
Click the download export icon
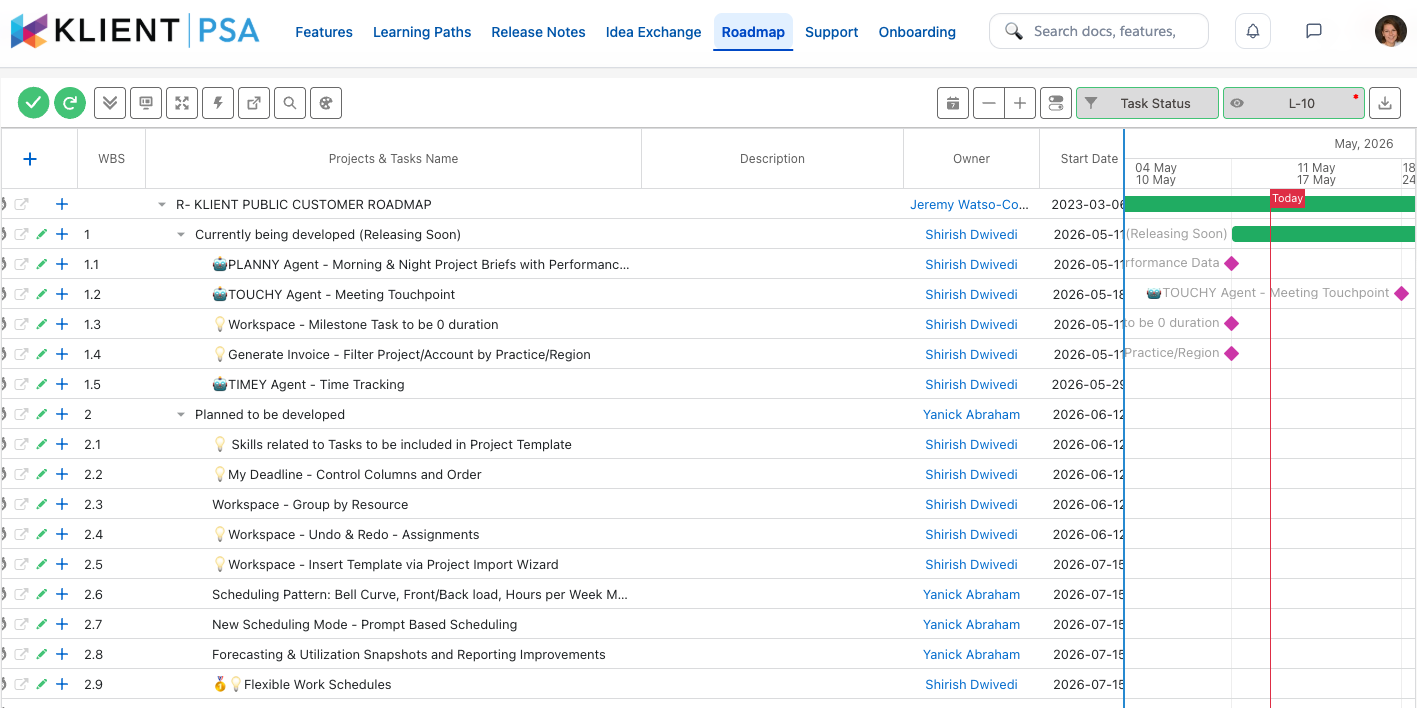click(1385, 103)
